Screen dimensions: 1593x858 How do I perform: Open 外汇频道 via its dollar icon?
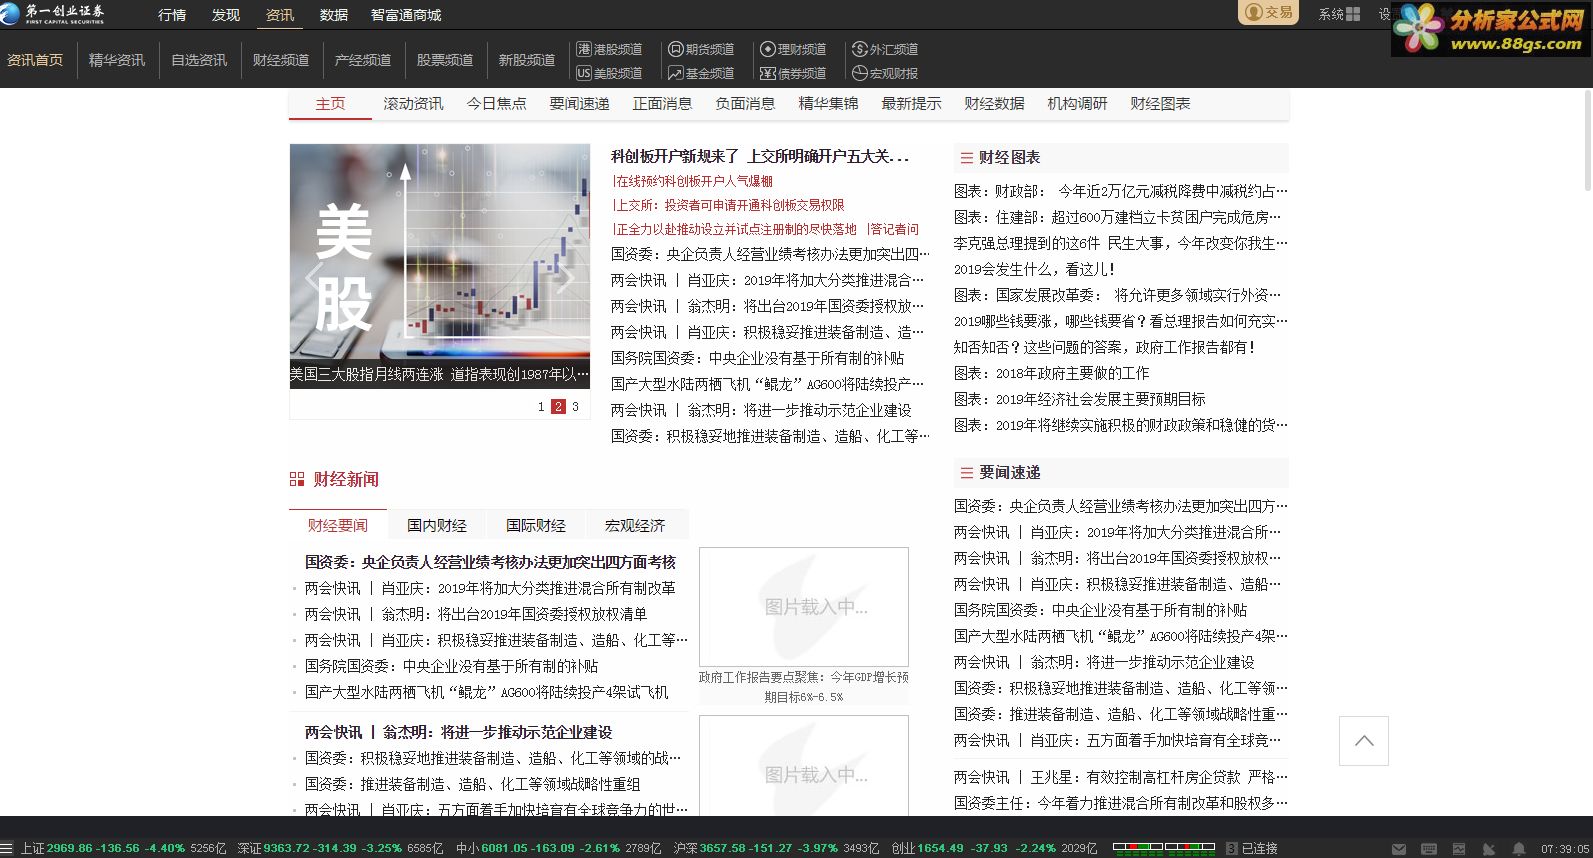pyautogui.click(x=859, y=49)
